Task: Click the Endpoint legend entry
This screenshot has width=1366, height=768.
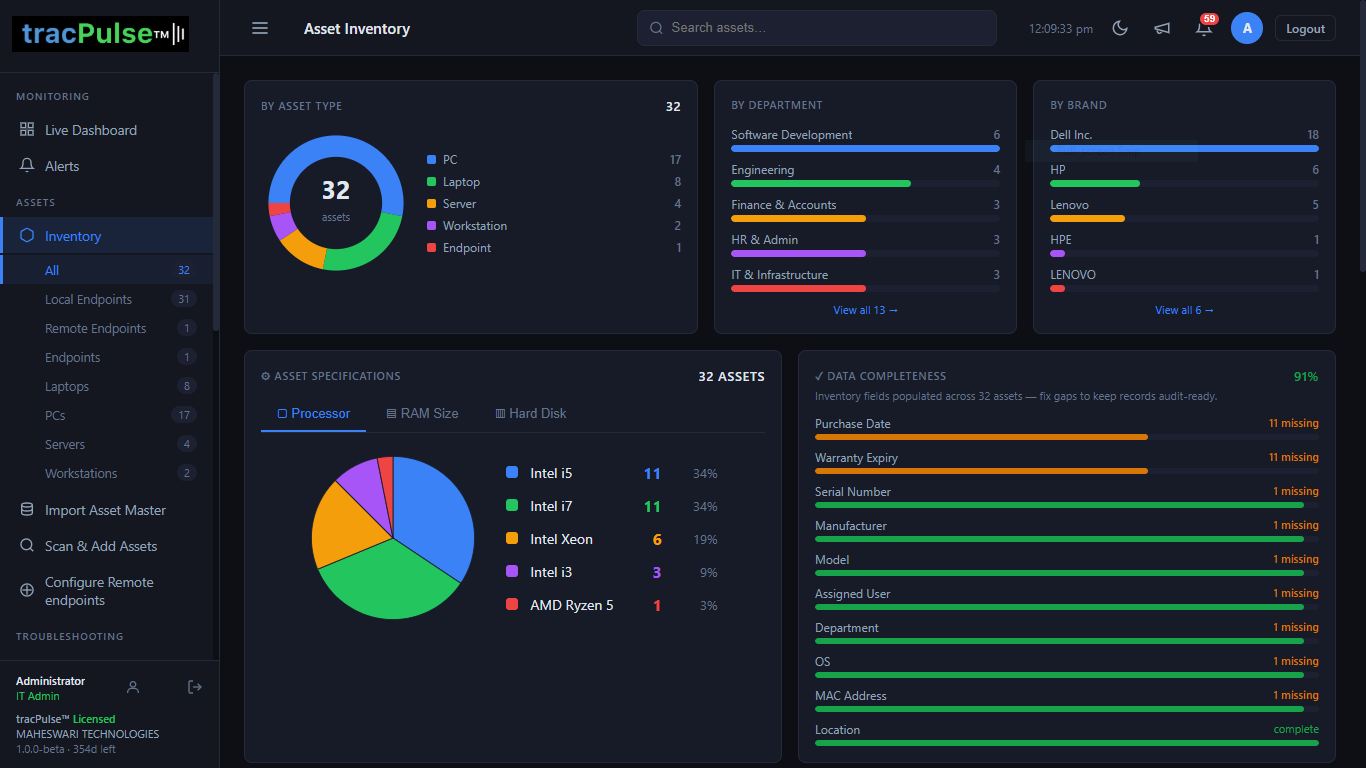Action: pyautogui.click(x=554, y=248)
